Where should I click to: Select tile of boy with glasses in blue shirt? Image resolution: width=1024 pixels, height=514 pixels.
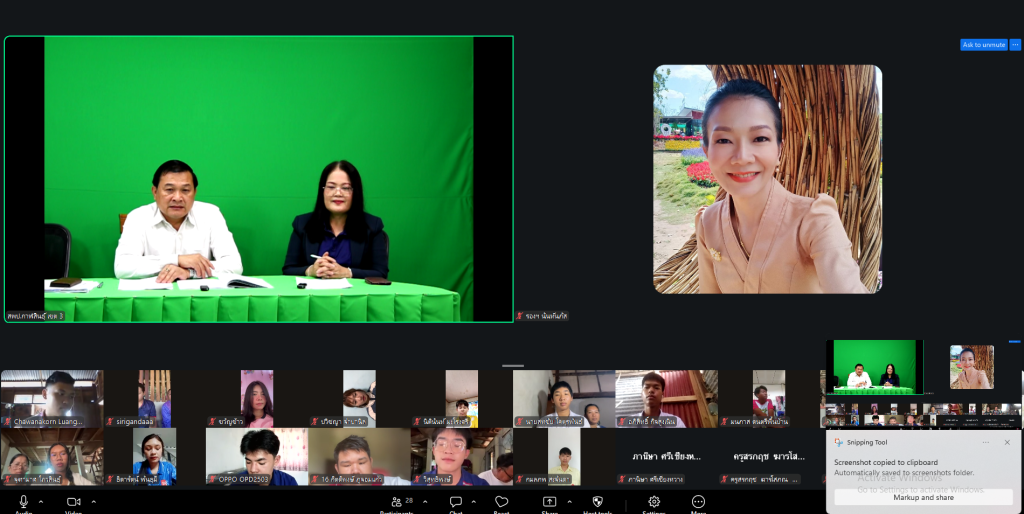tap(462, 457)
